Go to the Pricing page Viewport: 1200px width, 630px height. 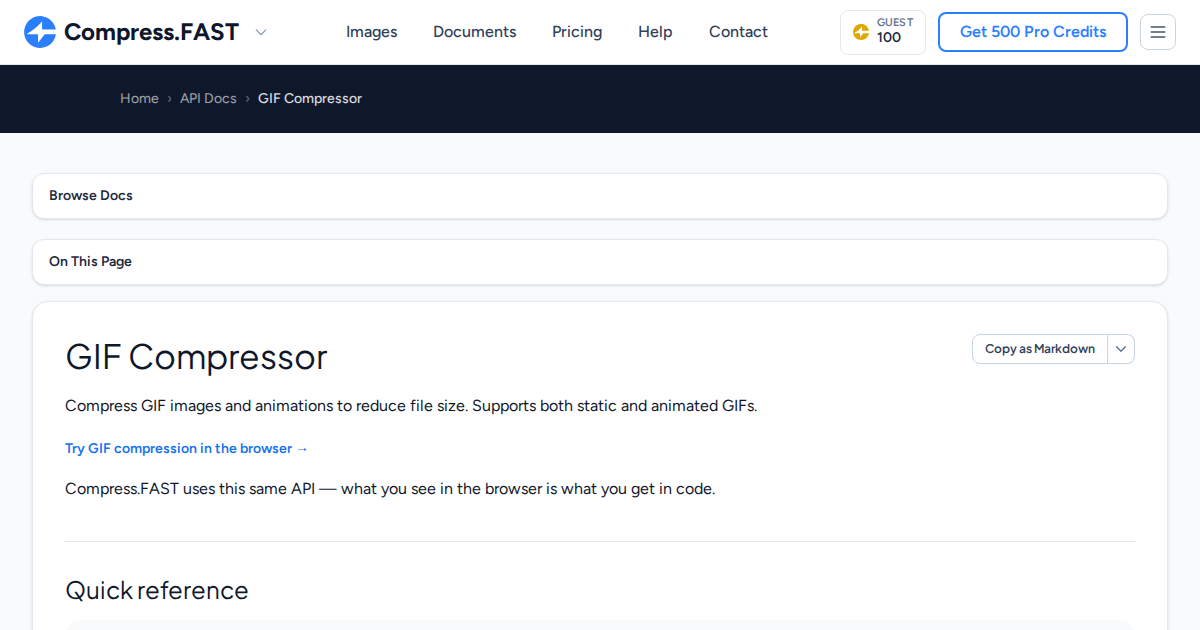point(577,32)
